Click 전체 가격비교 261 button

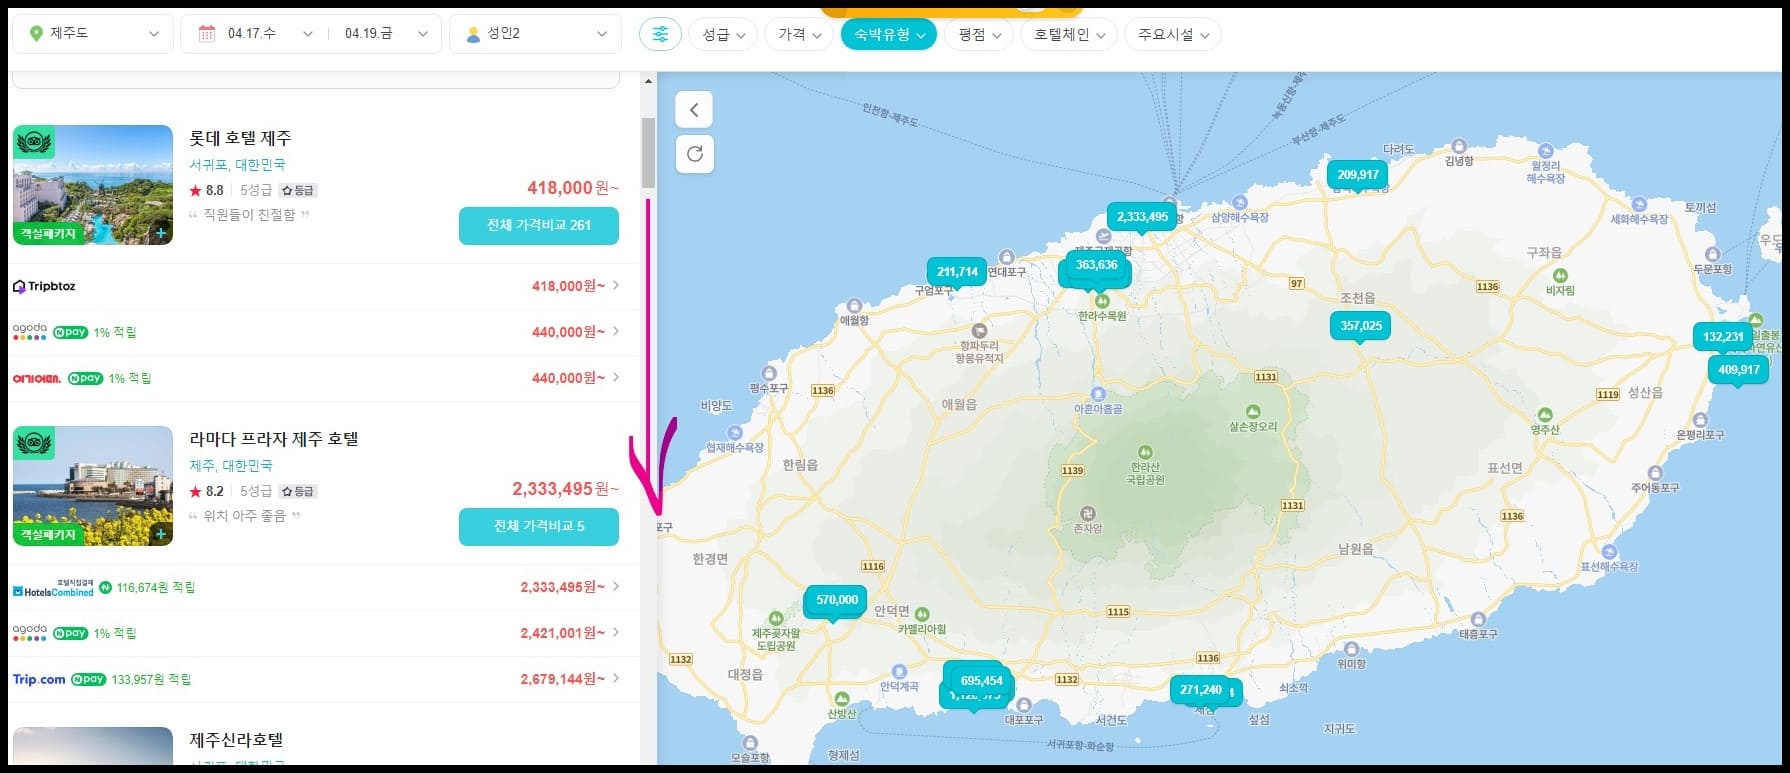click(539, 226)
